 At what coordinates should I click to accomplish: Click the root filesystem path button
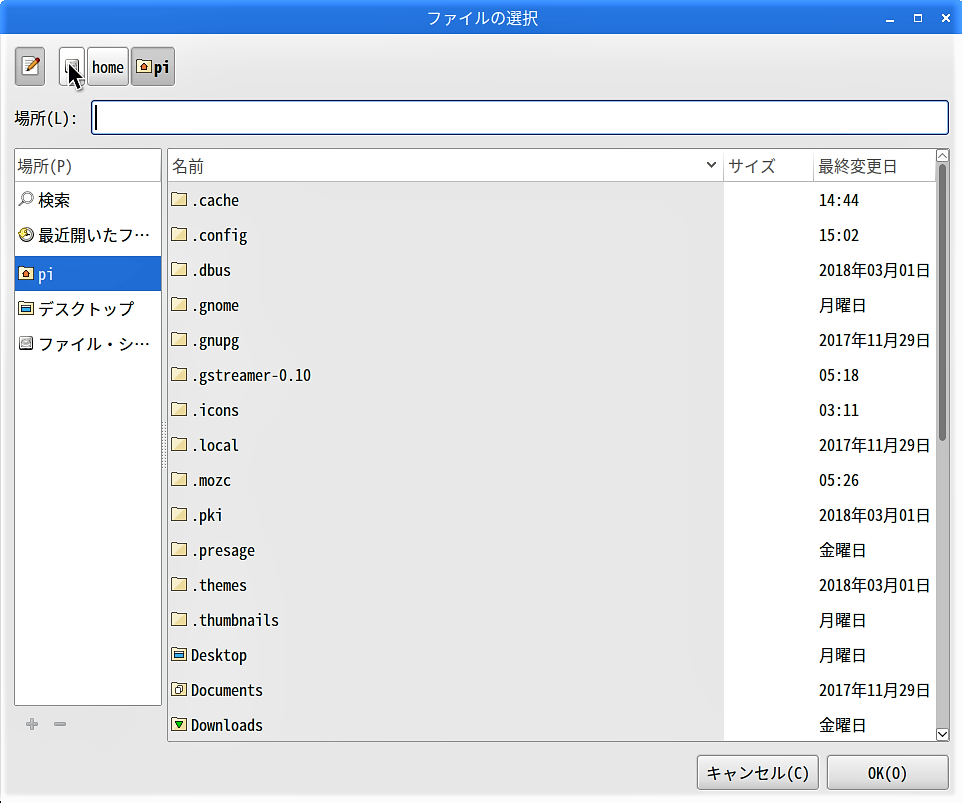pos(72,66)
